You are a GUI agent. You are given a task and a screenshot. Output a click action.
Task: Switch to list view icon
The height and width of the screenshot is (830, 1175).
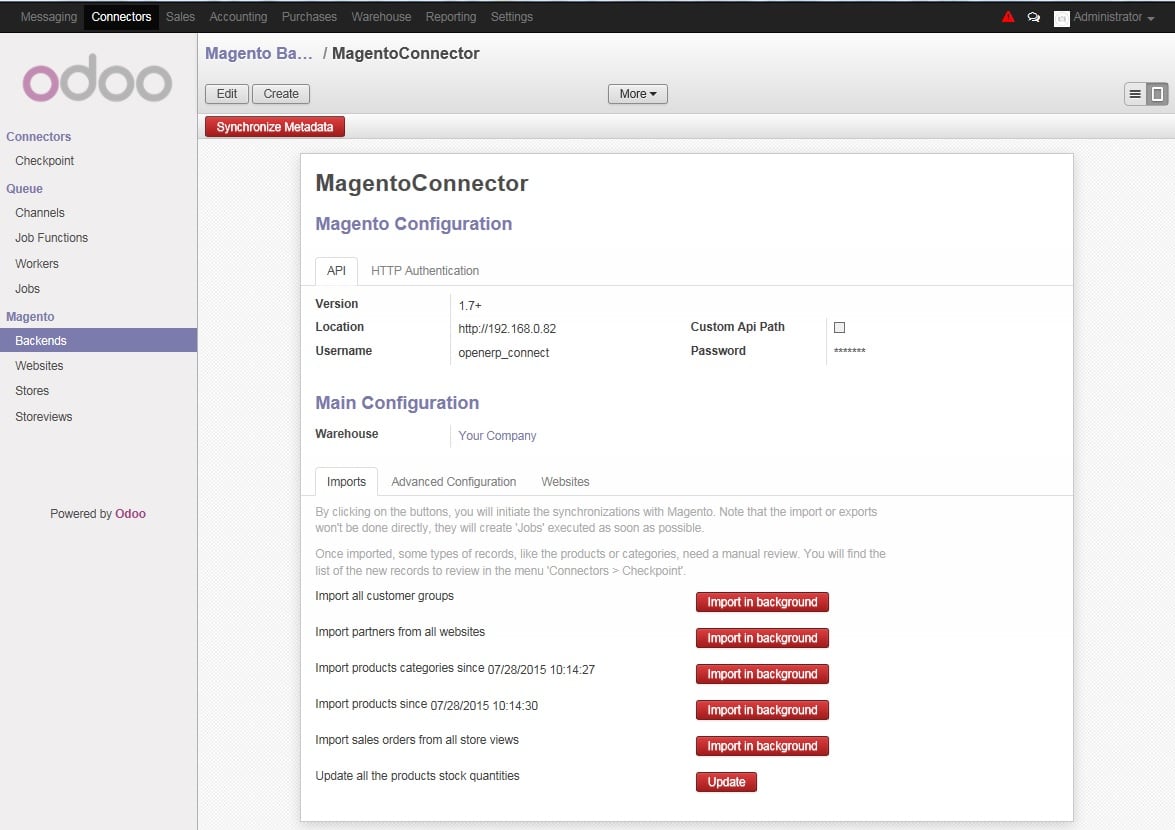[x=1135, y=94]
